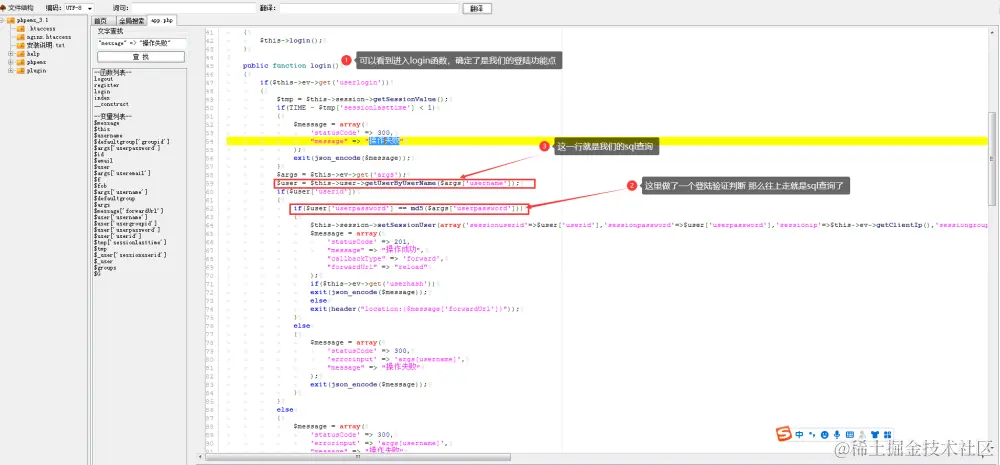Click the yellow highlighted line 54

[x=607, y=140]
